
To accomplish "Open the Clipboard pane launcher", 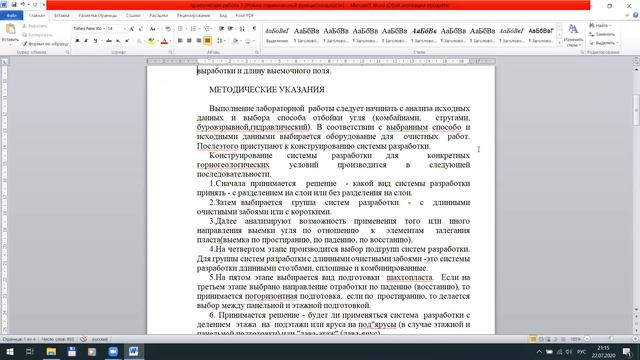I will pyautogui.click(x=67, y=52).
